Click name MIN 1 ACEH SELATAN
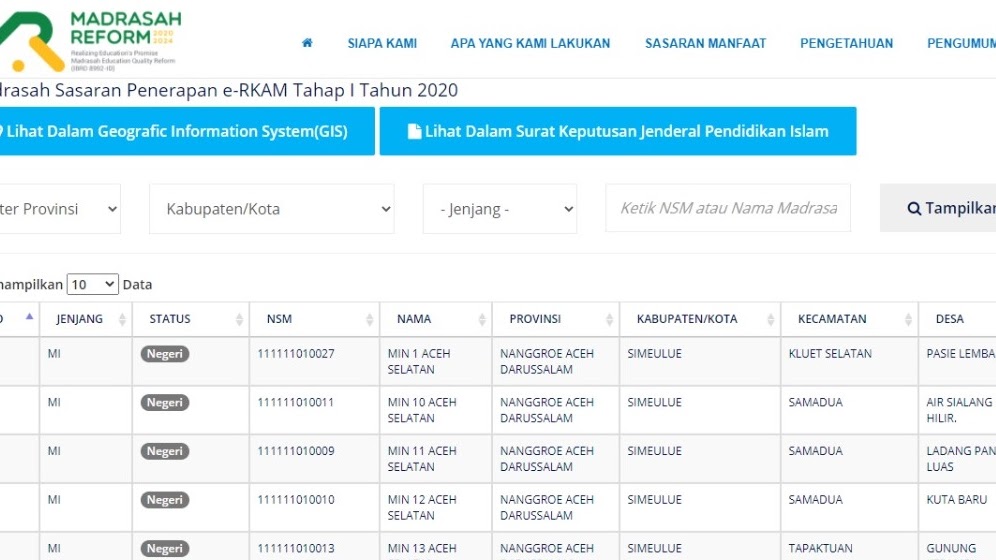The width and height of the screenshot is (996, 560). click(x=419, y=361)
